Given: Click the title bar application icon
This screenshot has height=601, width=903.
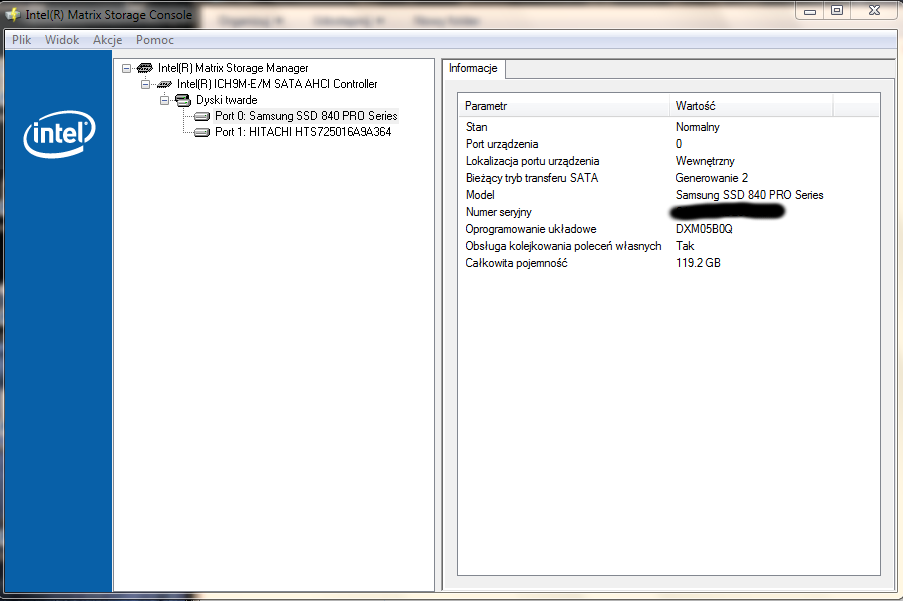Looking at the screenshot, I should click(x=13, y=14).
